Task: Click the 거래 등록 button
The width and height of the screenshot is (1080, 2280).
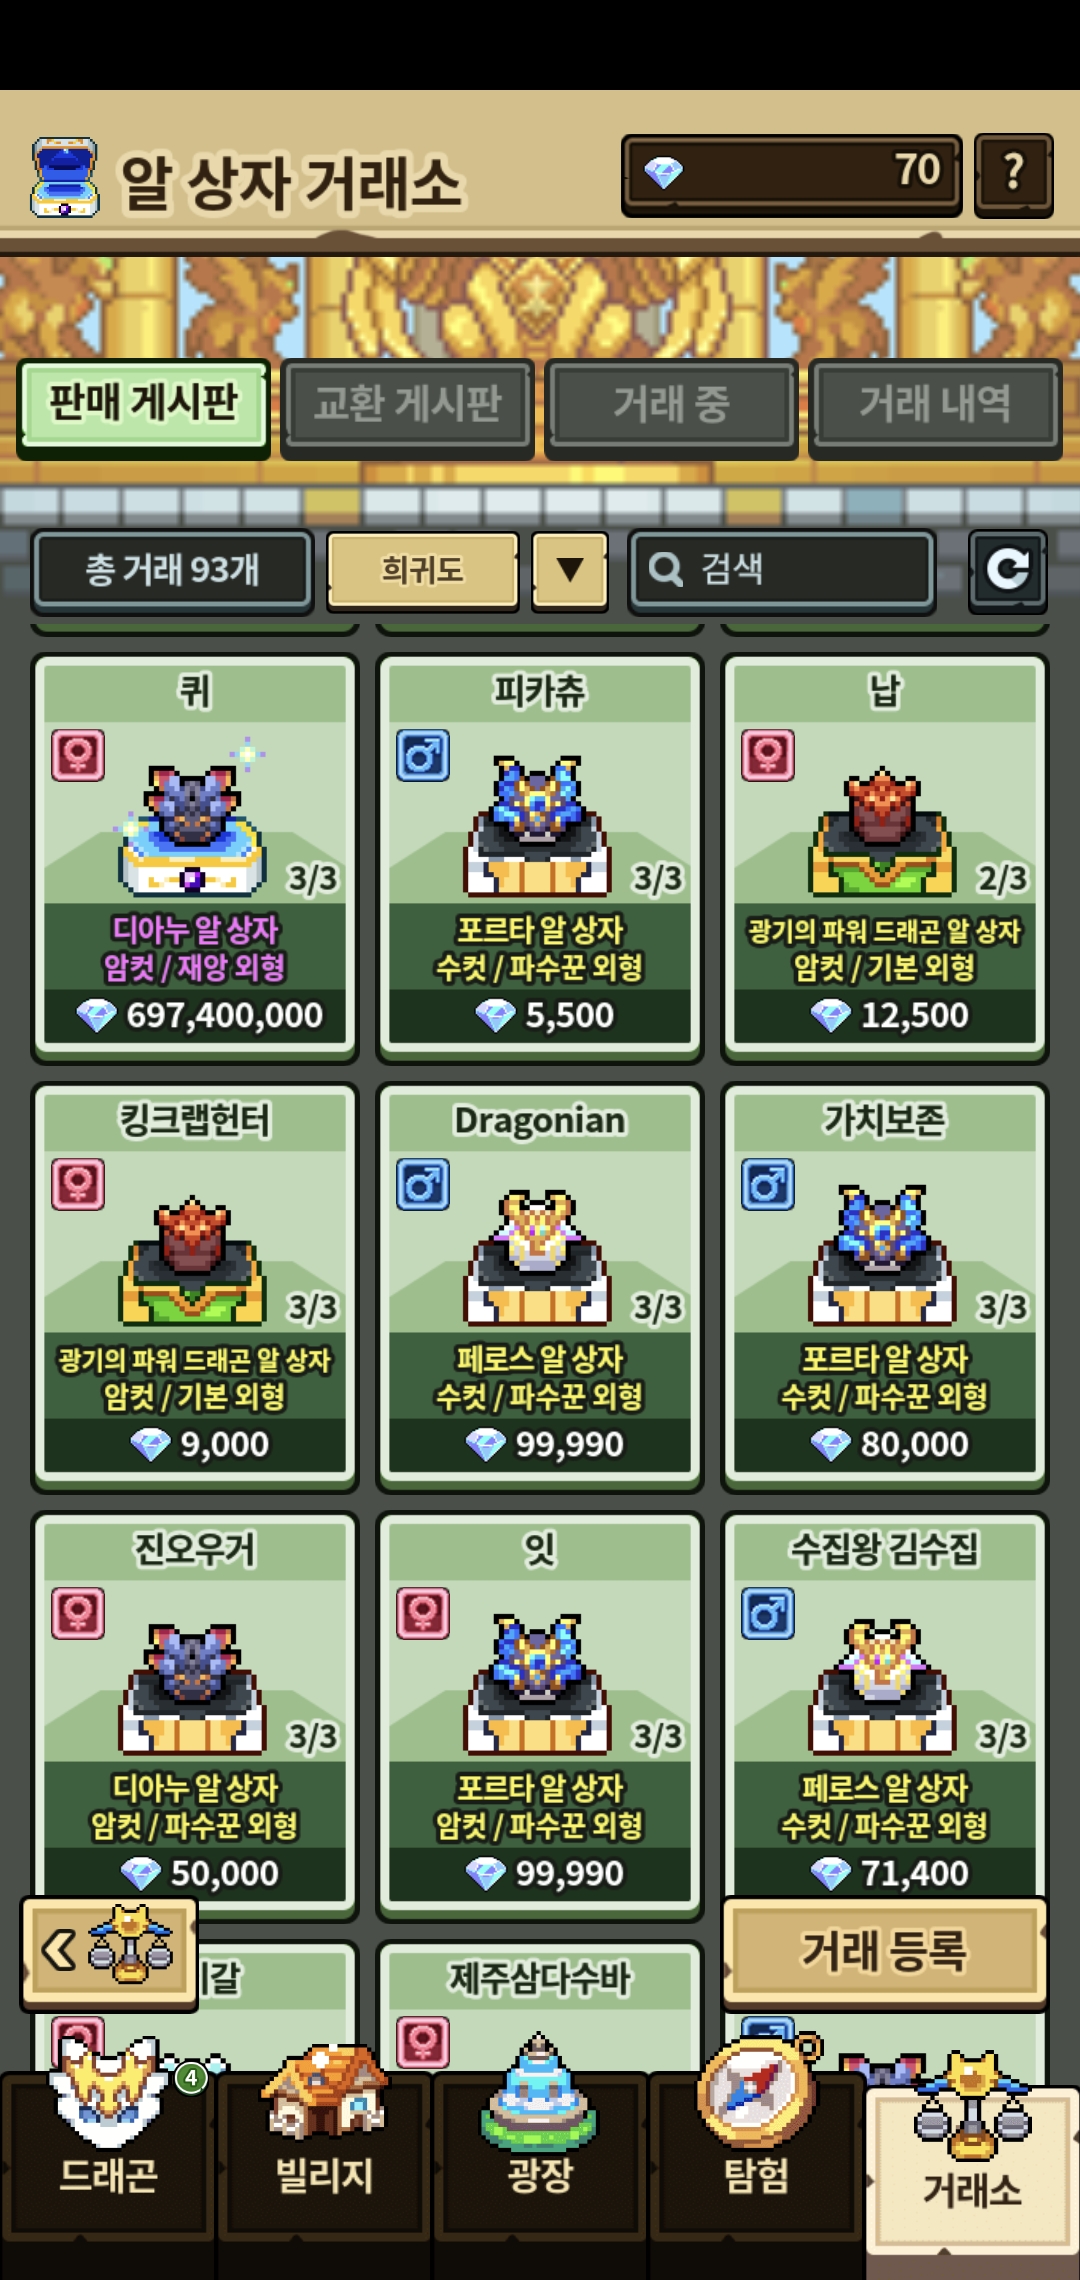Action: tap(885, 1951)
